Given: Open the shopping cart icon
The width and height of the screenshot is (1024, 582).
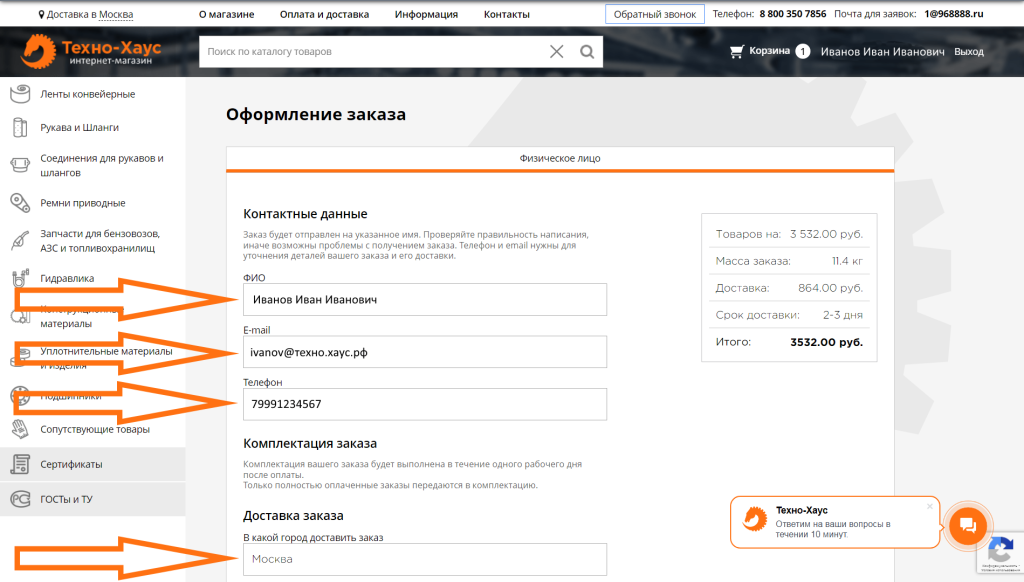Looking at the screenshot, I should [737, 51].
